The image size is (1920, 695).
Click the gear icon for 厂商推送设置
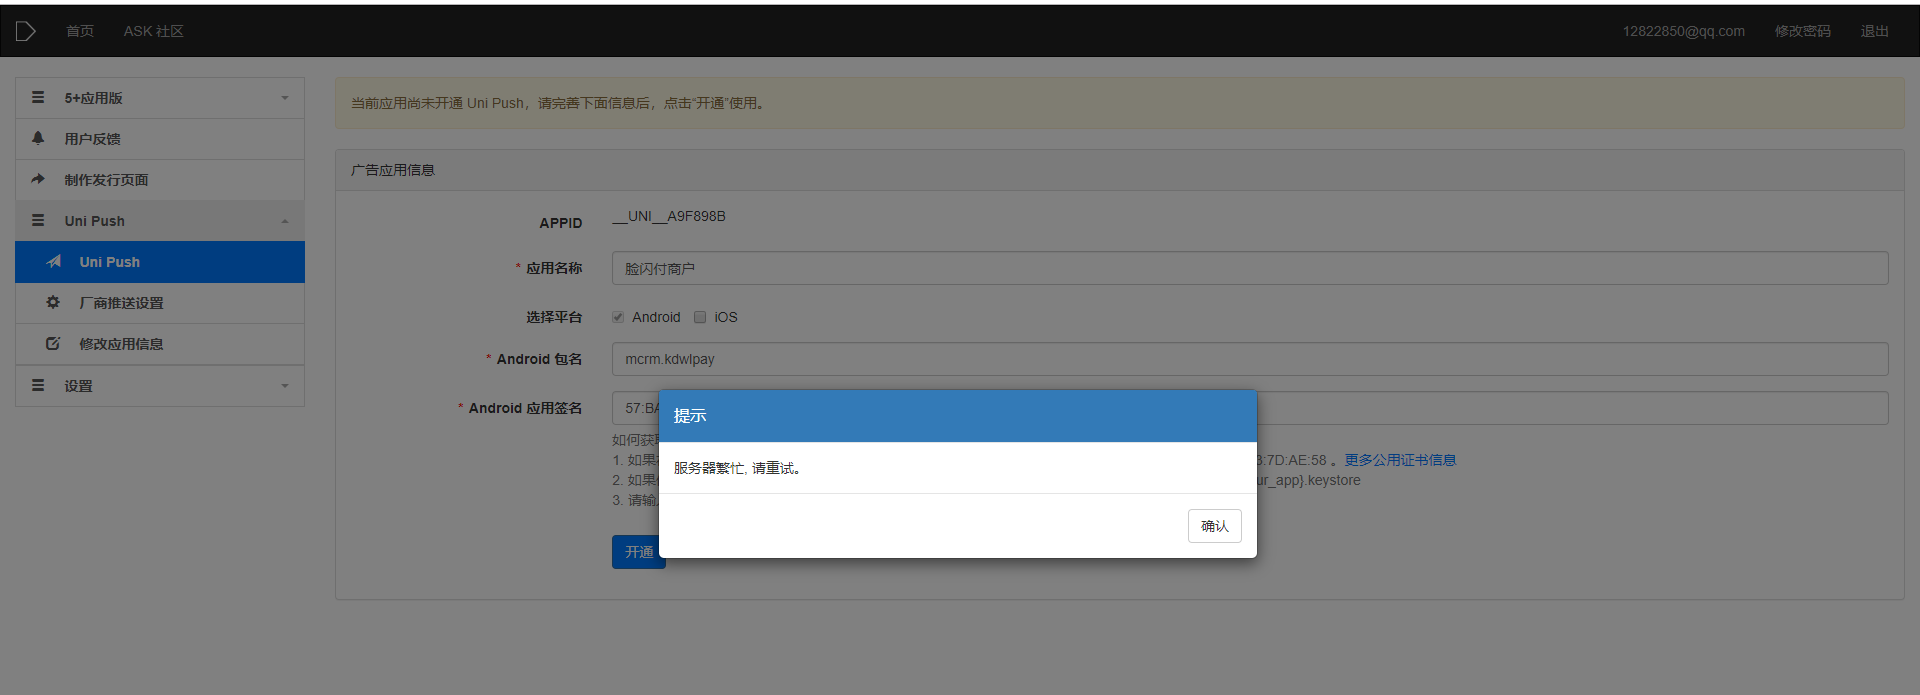click(x=53, y=302)
